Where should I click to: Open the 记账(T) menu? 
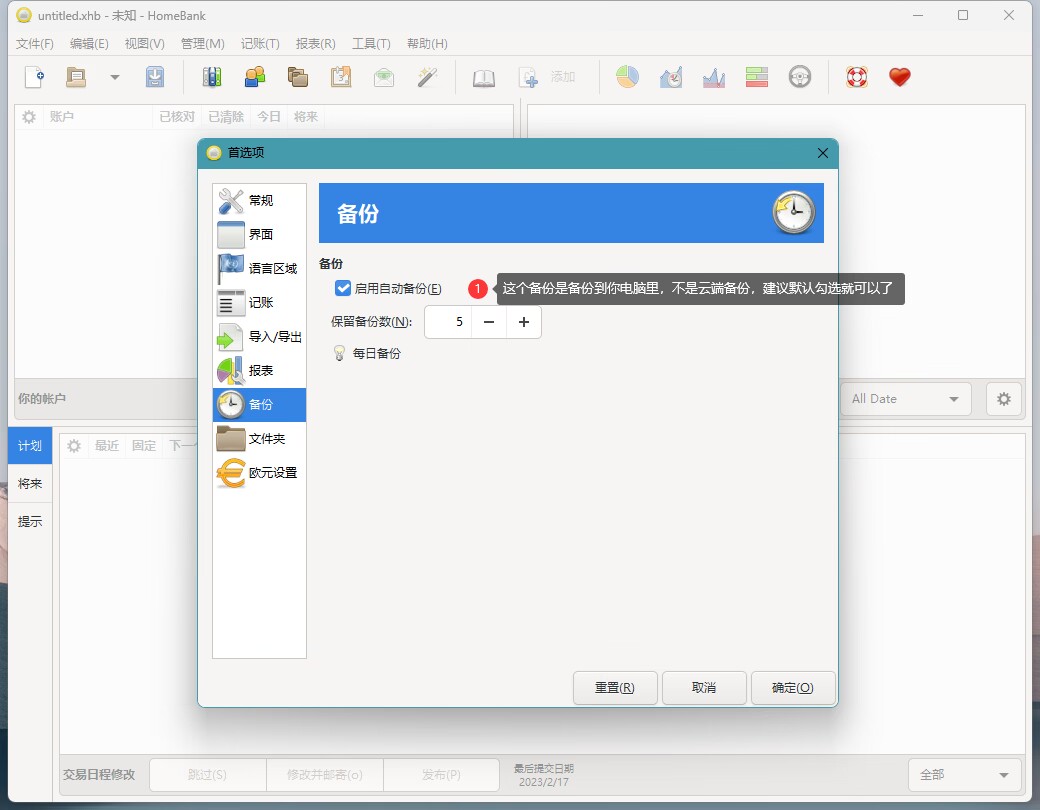tap(260, 44)
